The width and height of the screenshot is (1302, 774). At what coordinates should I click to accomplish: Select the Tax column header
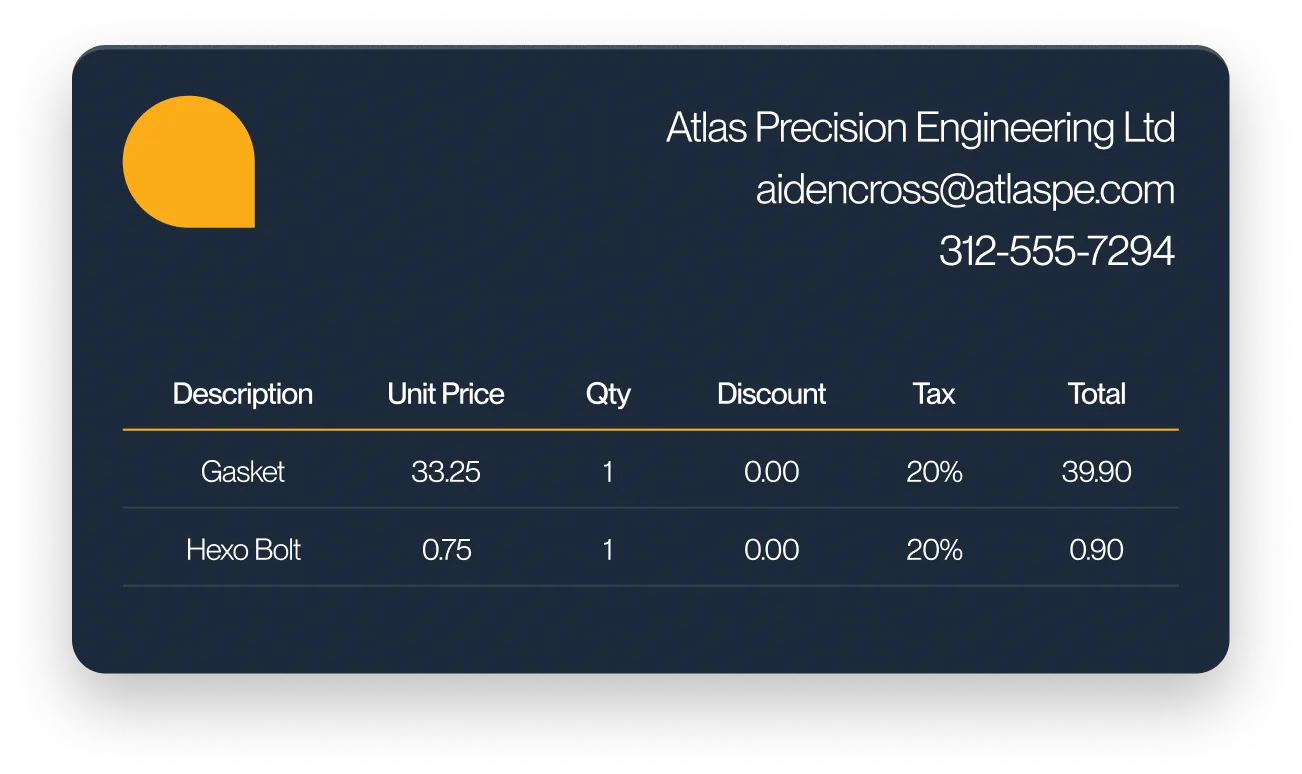(934, 394)
